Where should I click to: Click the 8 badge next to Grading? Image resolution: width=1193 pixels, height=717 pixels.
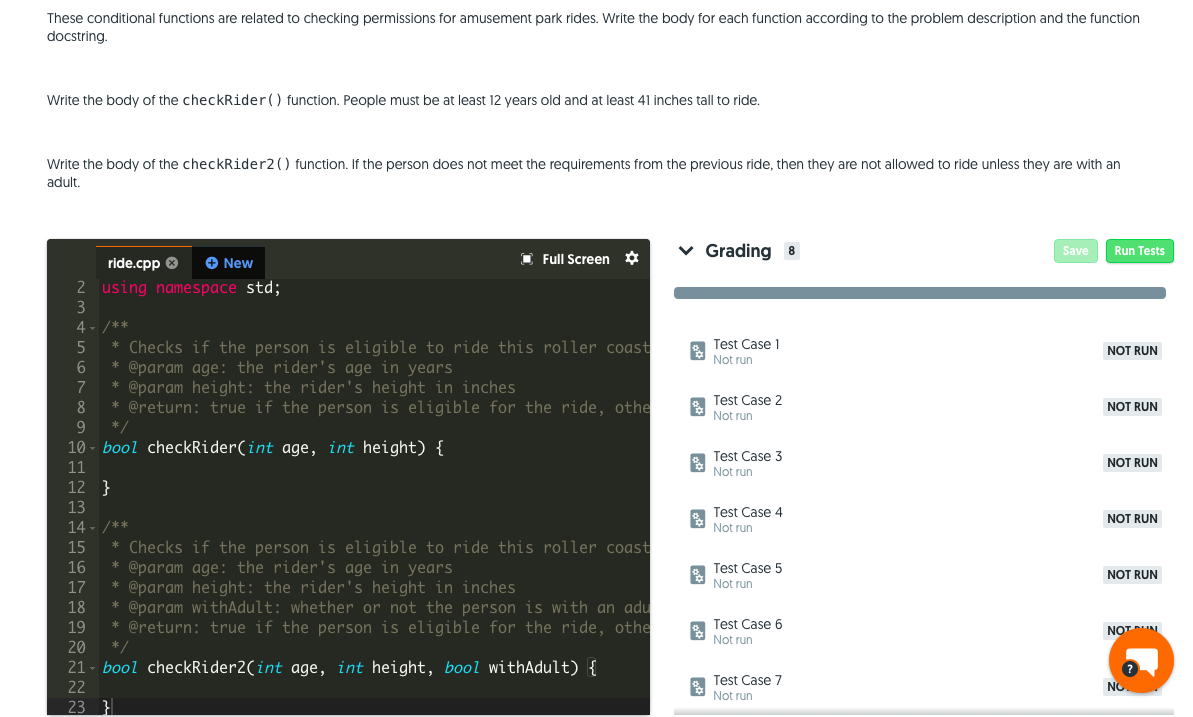click(x=791, y=250)
